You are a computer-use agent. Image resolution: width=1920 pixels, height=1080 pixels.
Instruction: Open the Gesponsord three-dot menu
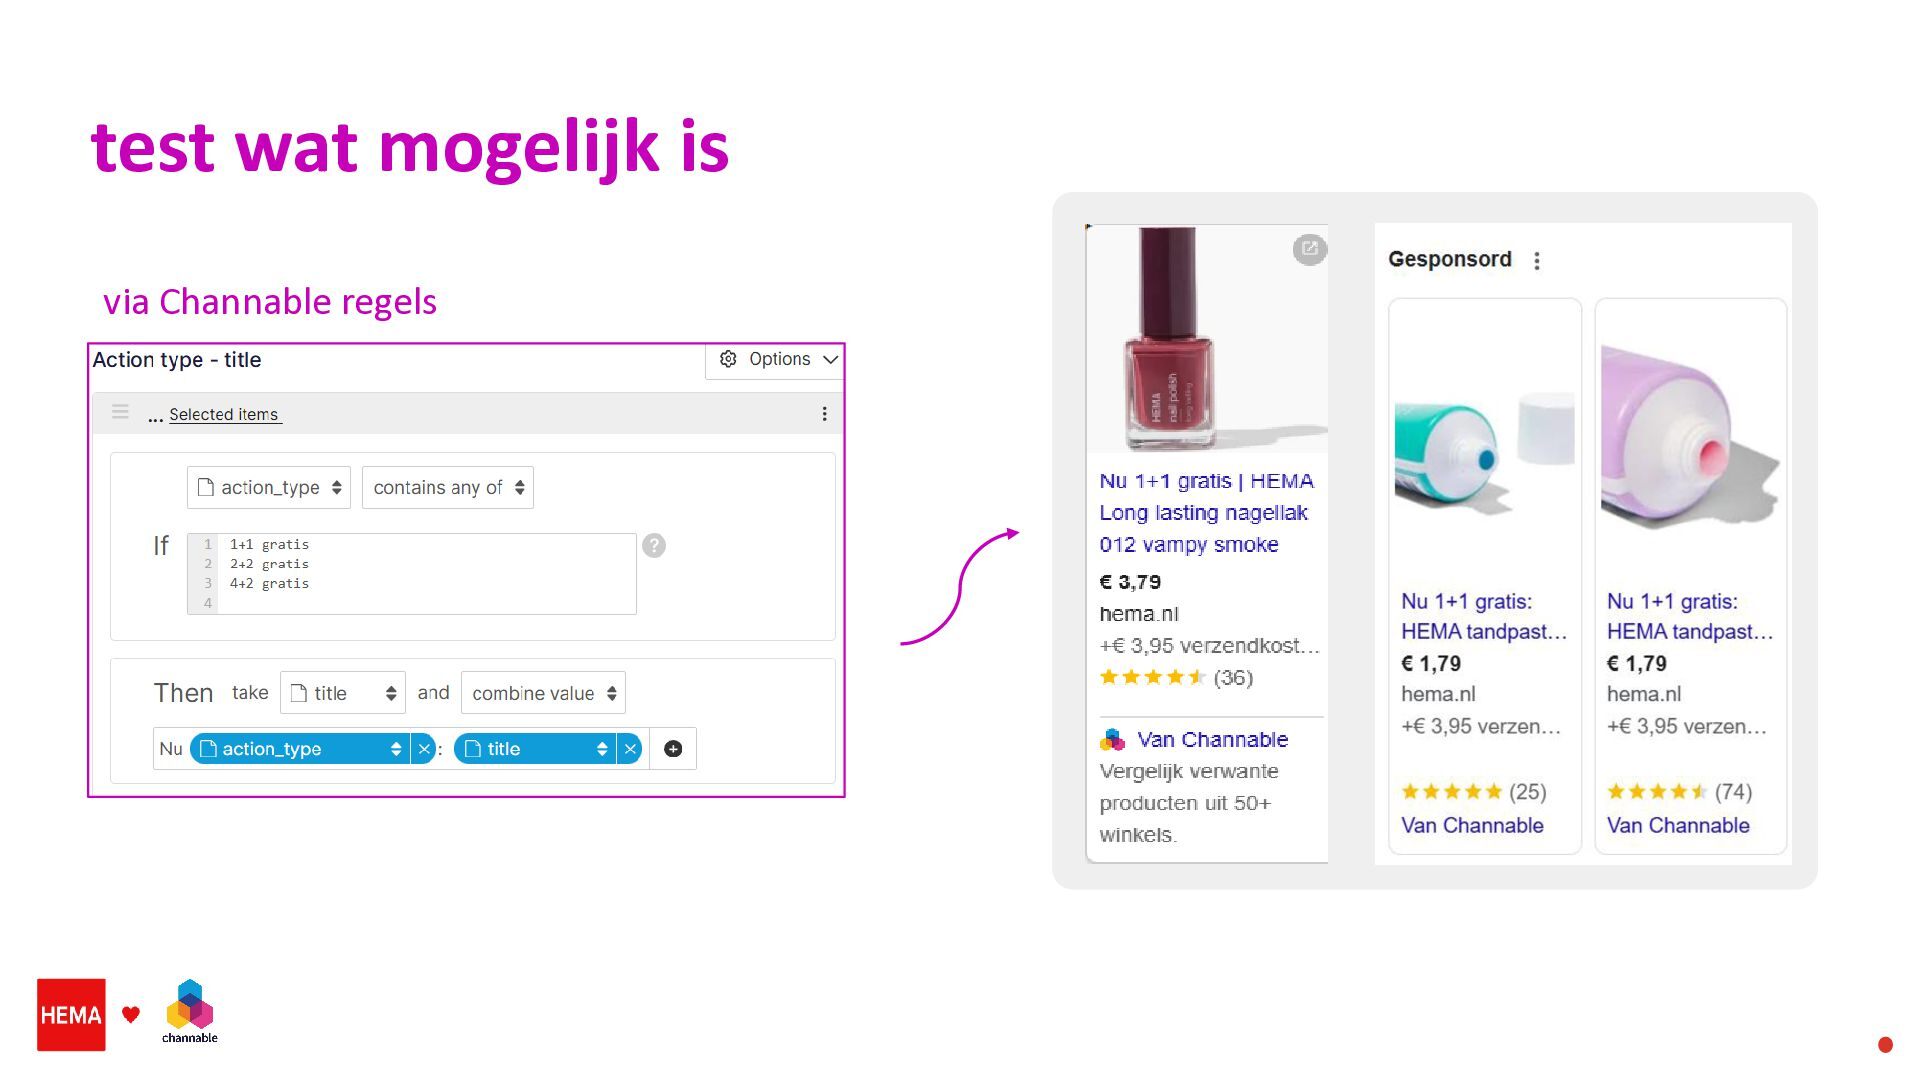click(x=1537, y=261)
